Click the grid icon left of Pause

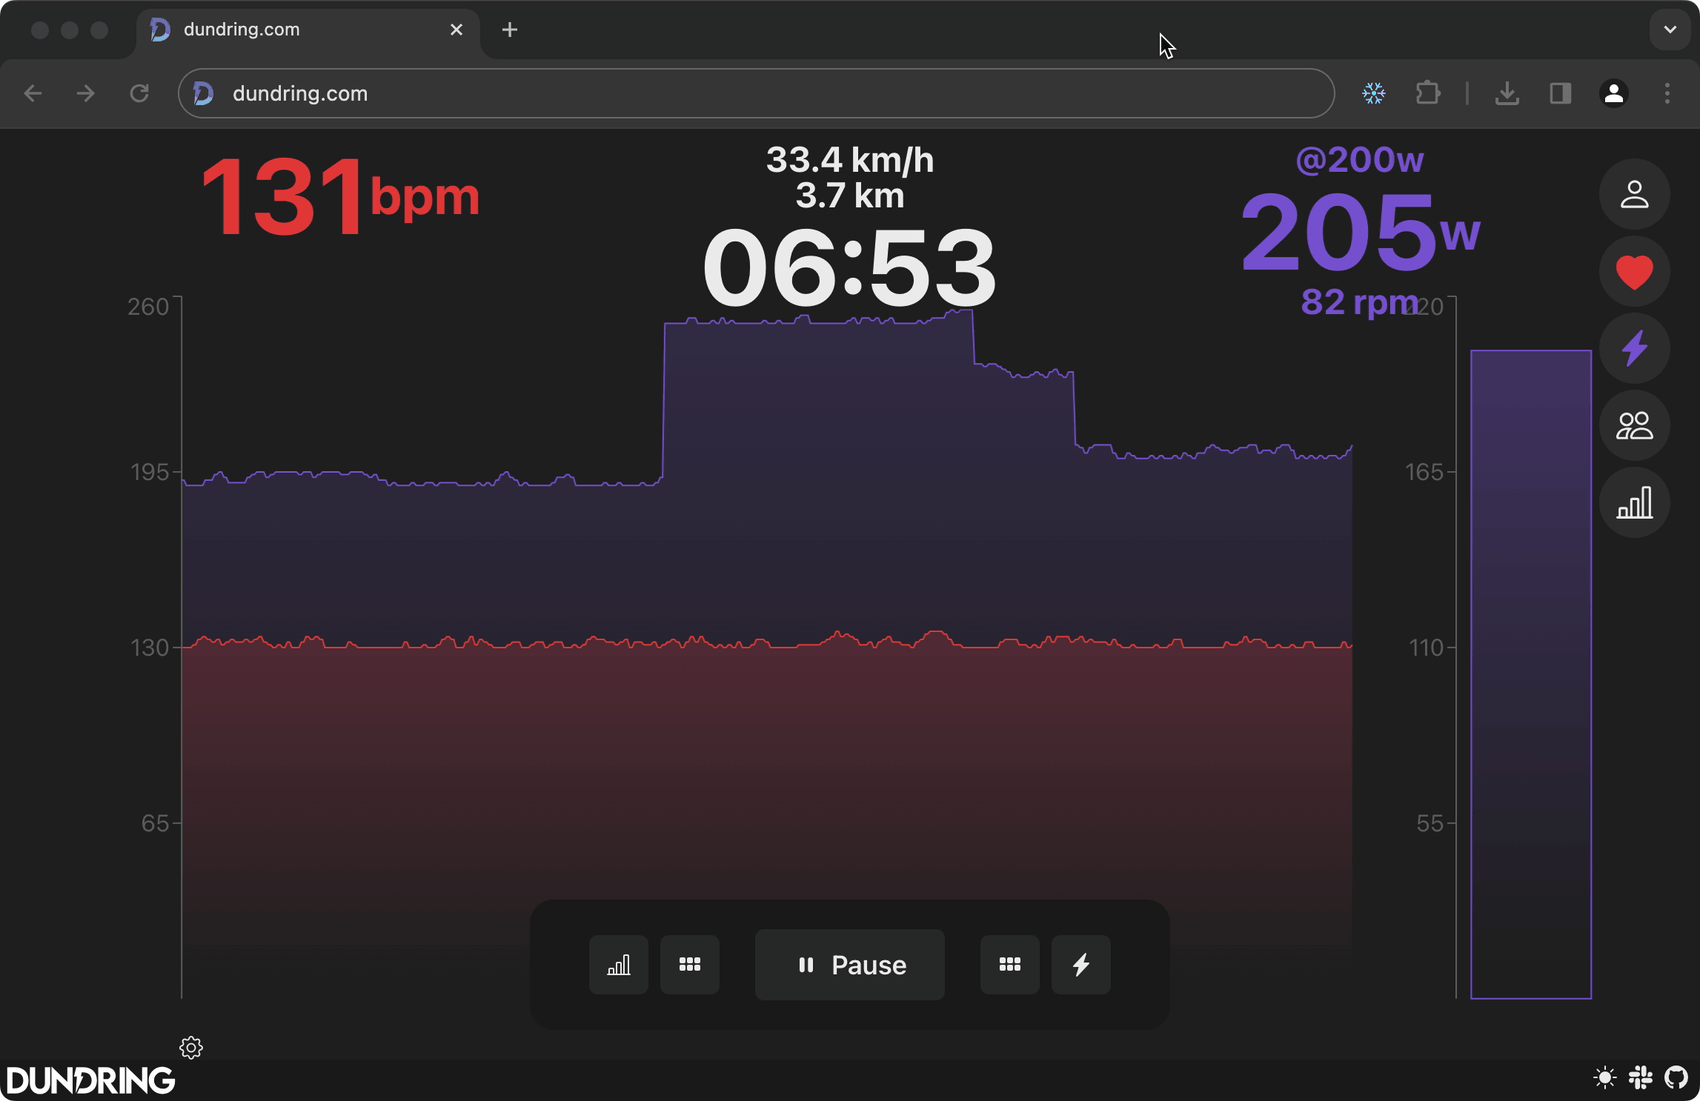pos(690,965)
